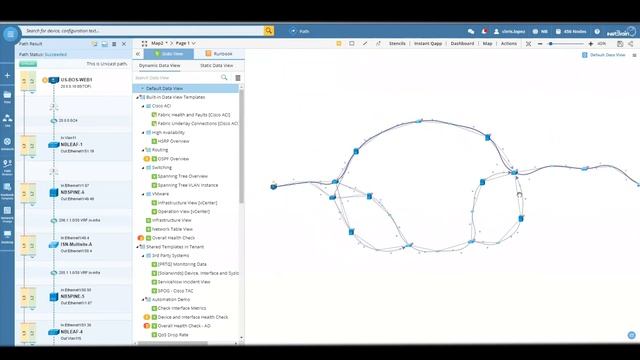
Task: Select the Default Data View row
Action: 186,88
